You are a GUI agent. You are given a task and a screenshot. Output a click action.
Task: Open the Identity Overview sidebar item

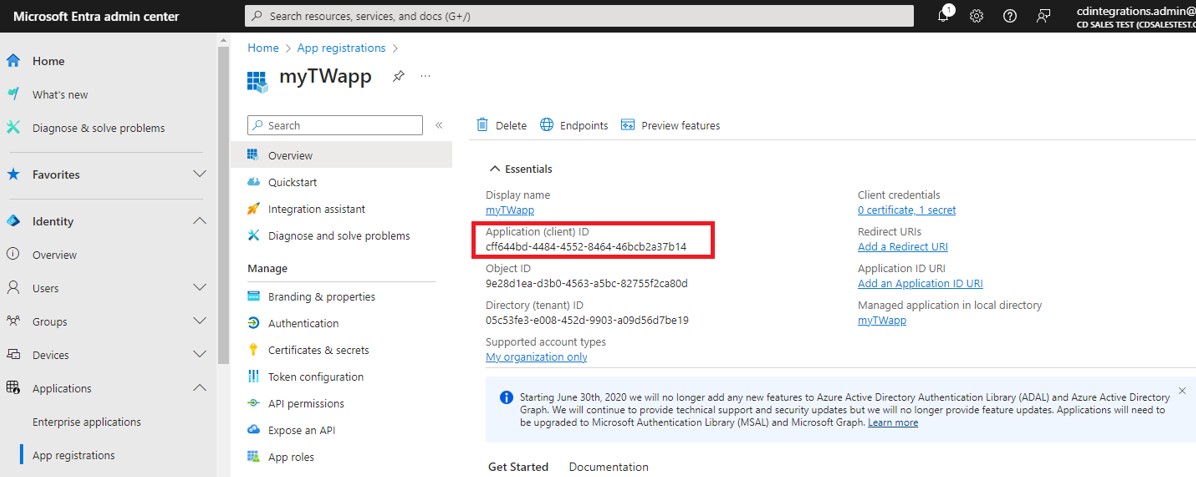54,255
